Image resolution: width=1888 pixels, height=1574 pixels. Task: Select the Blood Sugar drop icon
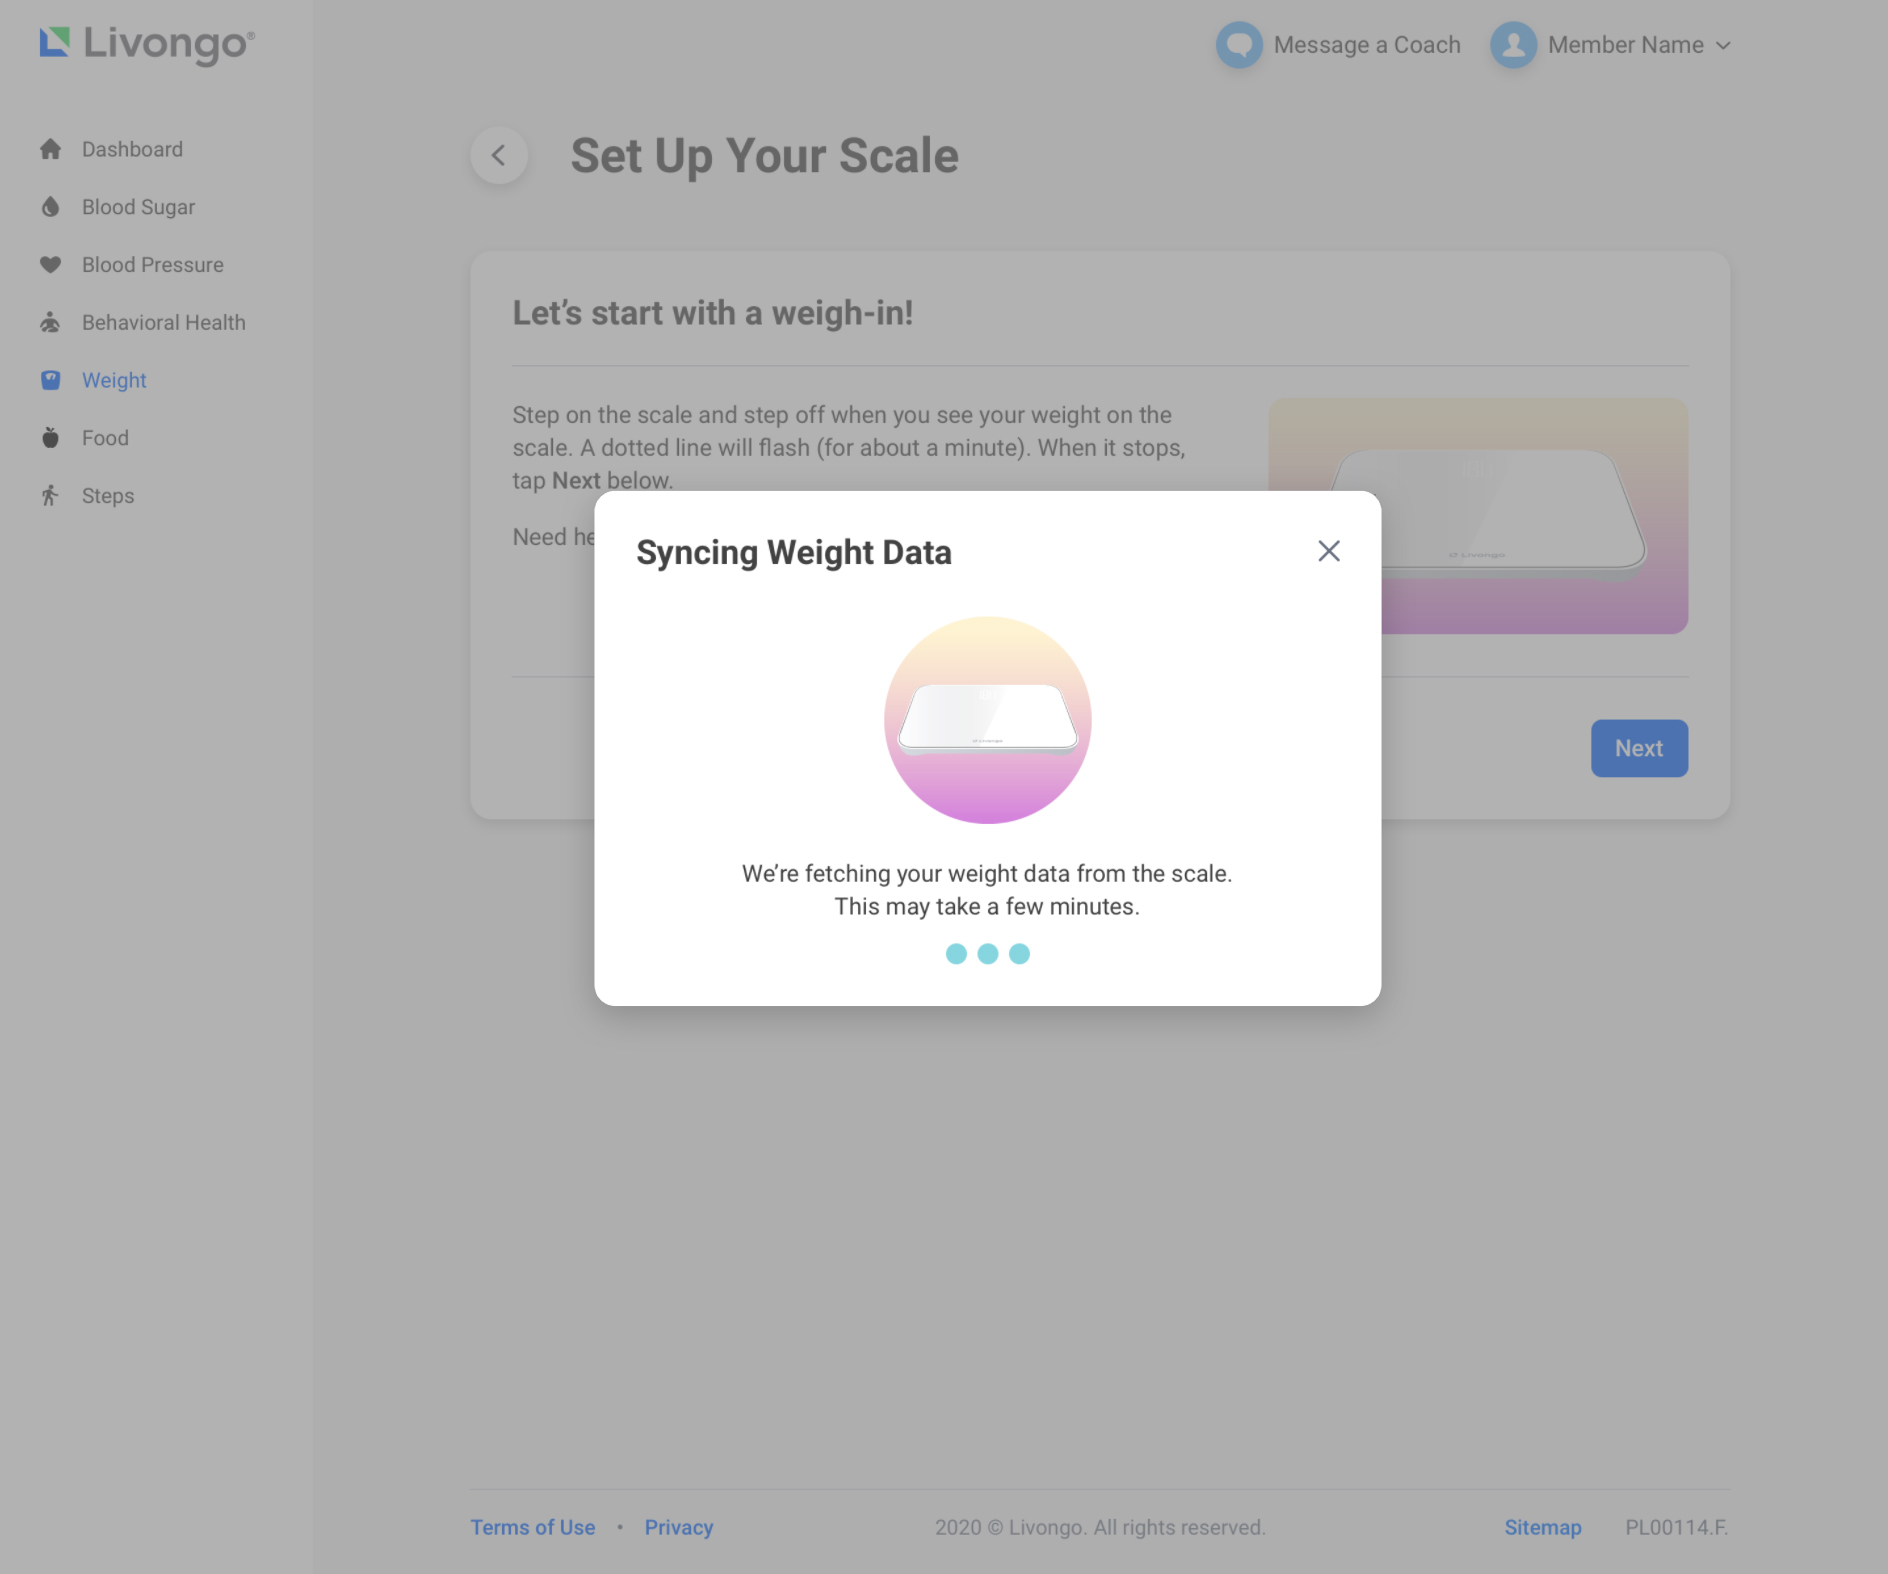pyautogui.click(x=51, y=206)
